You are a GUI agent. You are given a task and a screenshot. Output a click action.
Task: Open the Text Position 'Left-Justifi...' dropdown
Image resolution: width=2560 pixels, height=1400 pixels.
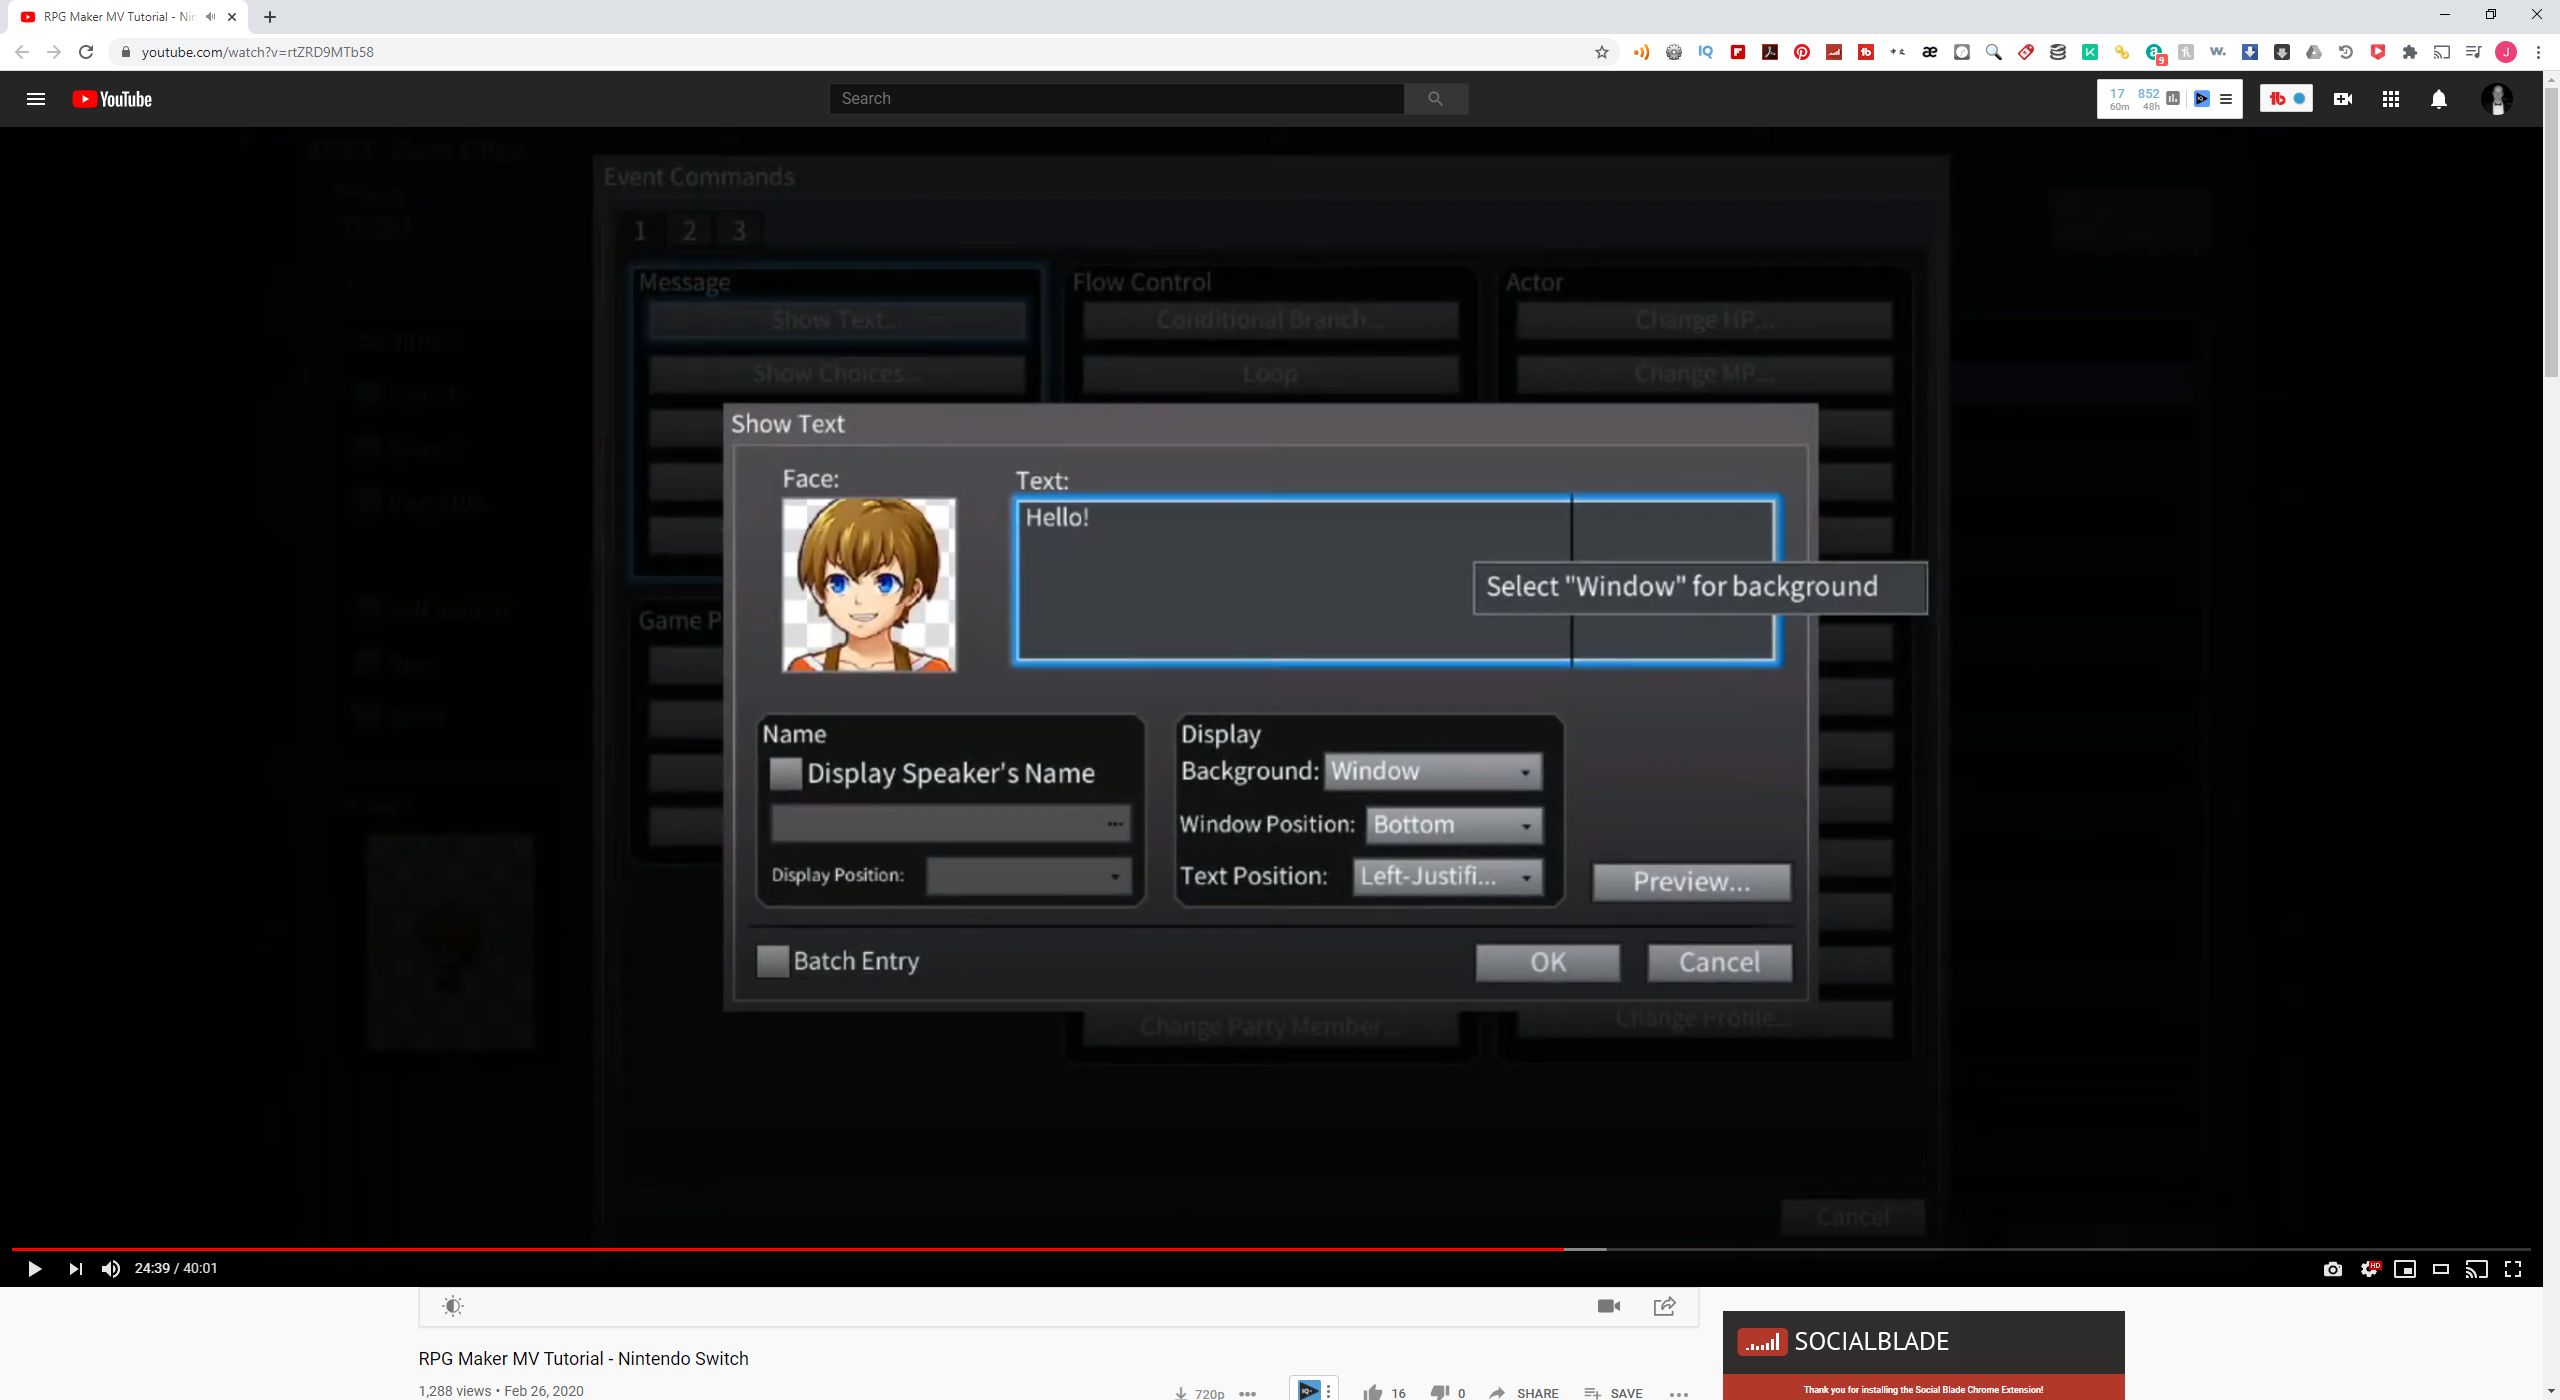coord(1448,877)
